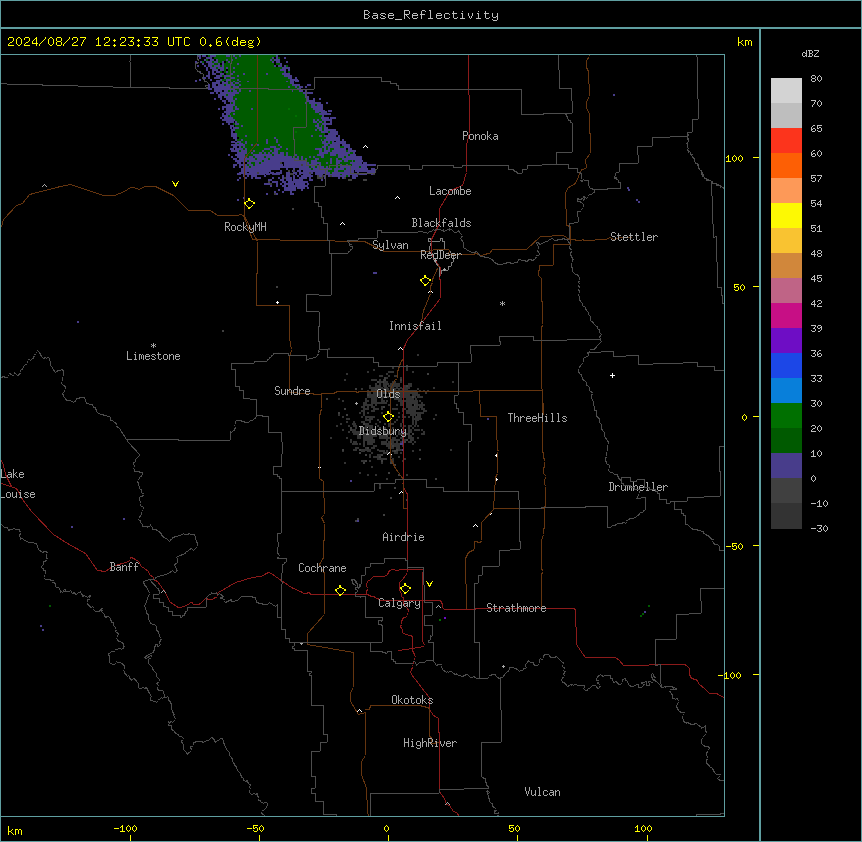Image resolution: width=862 pixels, height=842 pixels.
Task: Click the Didsbury town label
Action: [383, 431]
